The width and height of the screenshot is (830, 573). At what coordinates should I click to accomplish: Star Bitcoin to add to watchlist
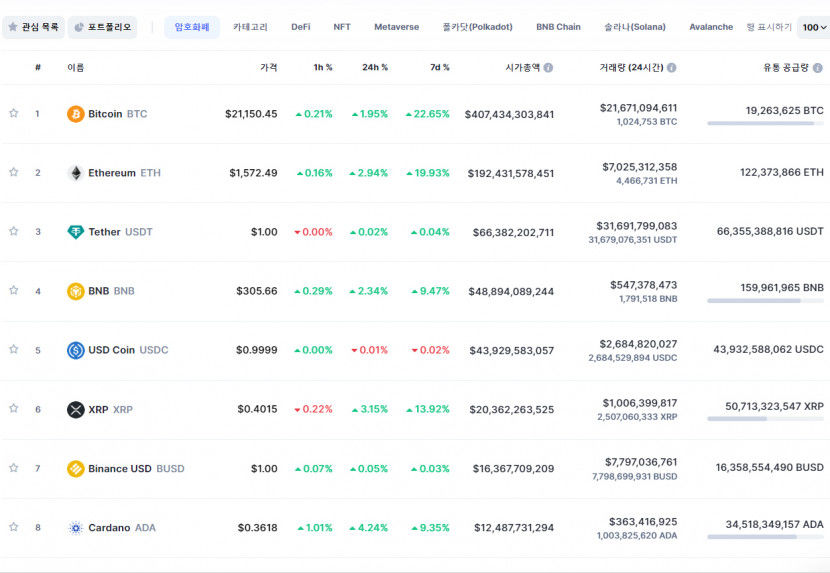(14, 113)
